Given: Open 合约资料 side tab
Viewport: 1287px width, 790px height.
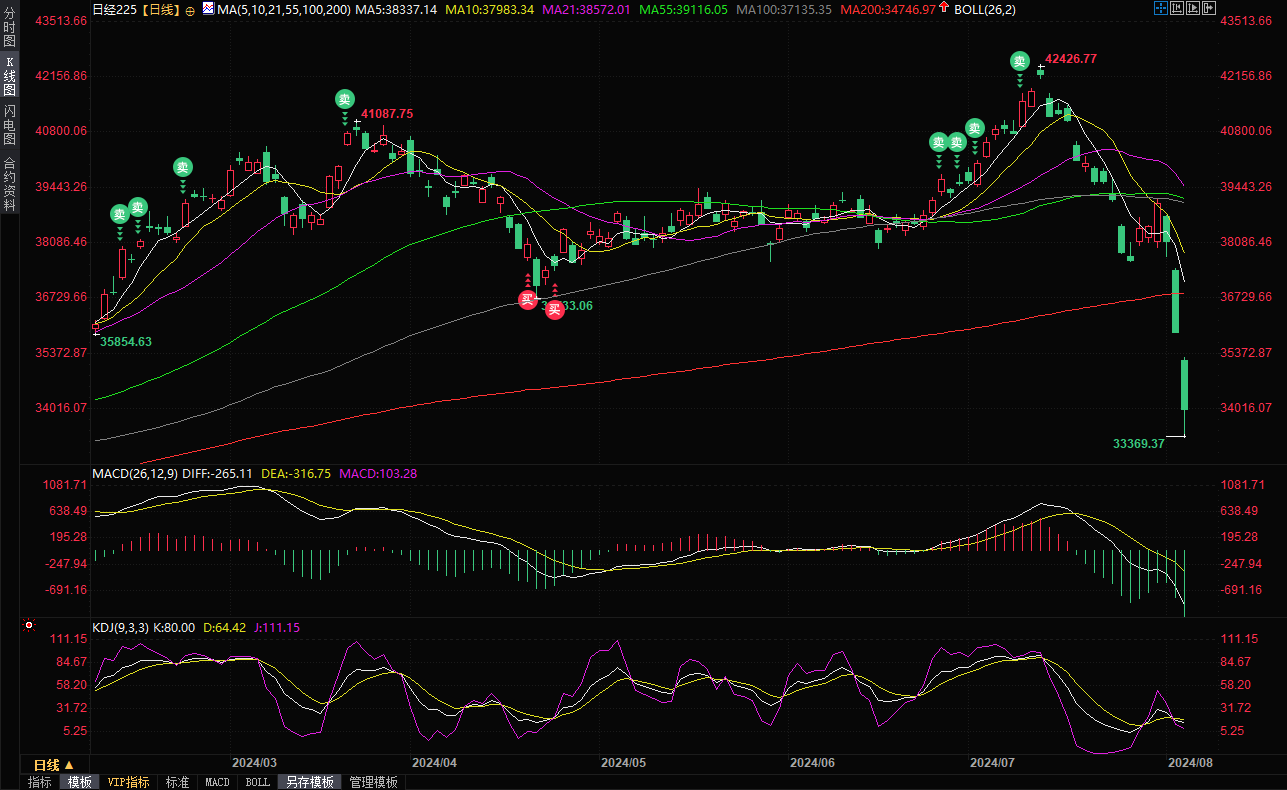Looking at the screenshot, I should pyautogui.click(x=10, y=183).
